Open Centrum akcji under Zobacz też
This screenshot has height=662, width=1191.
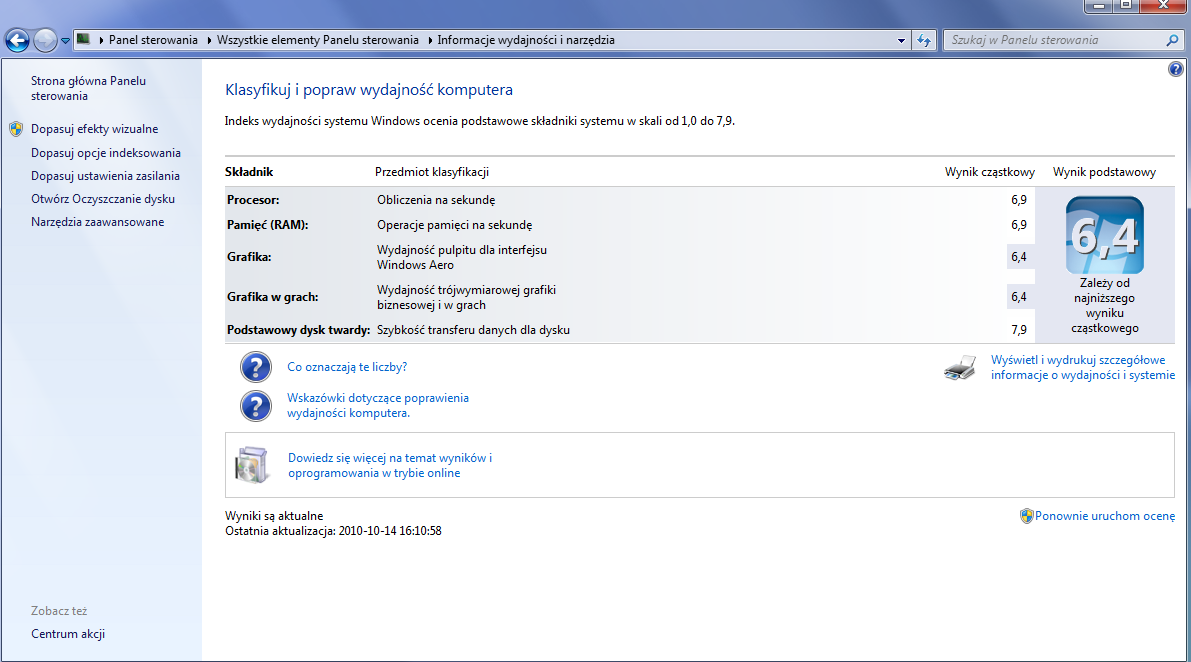pos(68,634)
